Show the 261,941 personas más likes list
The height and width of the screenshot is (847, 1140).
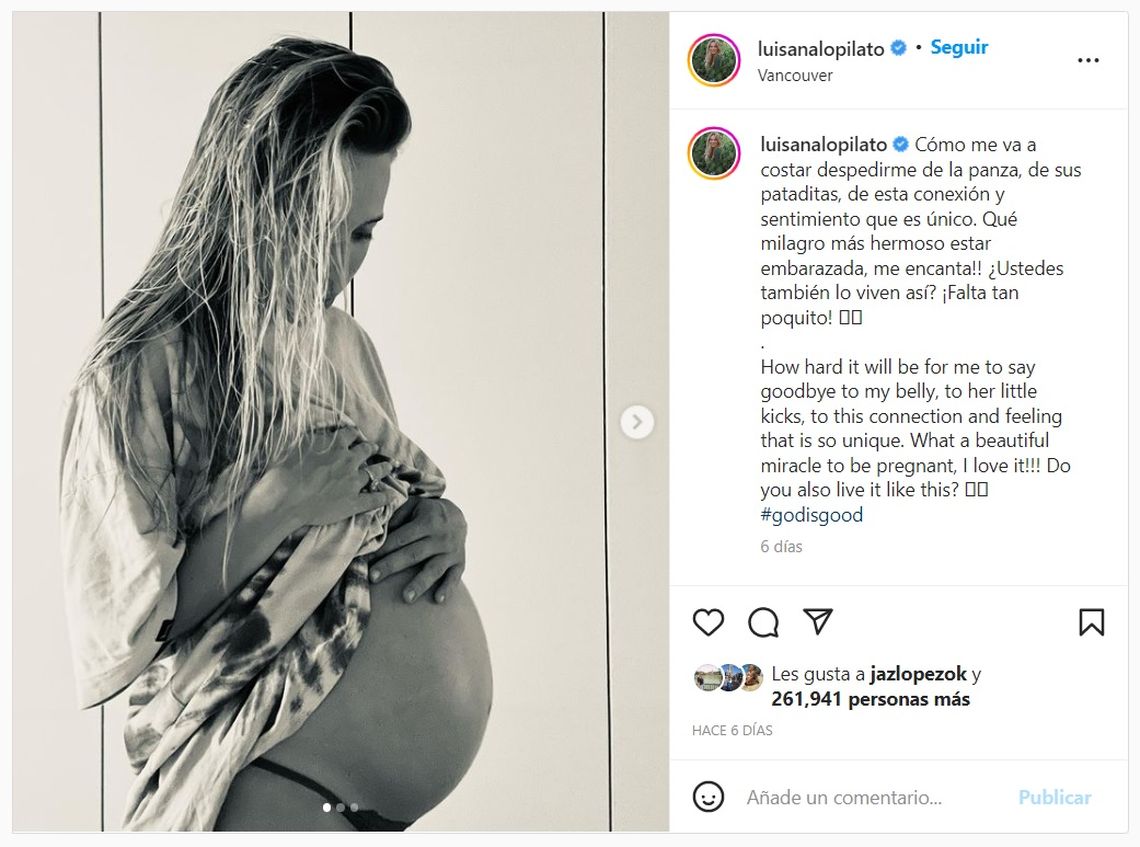[870, 699]
